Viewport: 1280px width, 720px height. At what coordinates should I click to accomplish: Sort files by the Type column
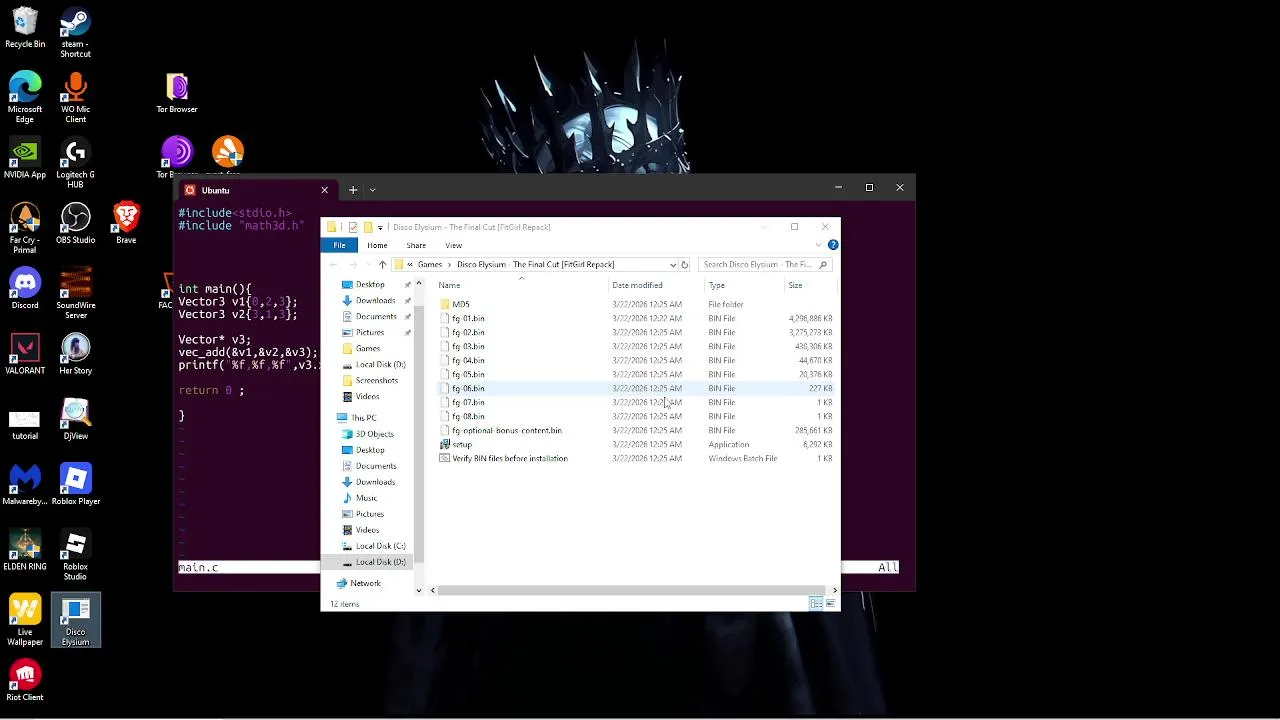(743, 286)
